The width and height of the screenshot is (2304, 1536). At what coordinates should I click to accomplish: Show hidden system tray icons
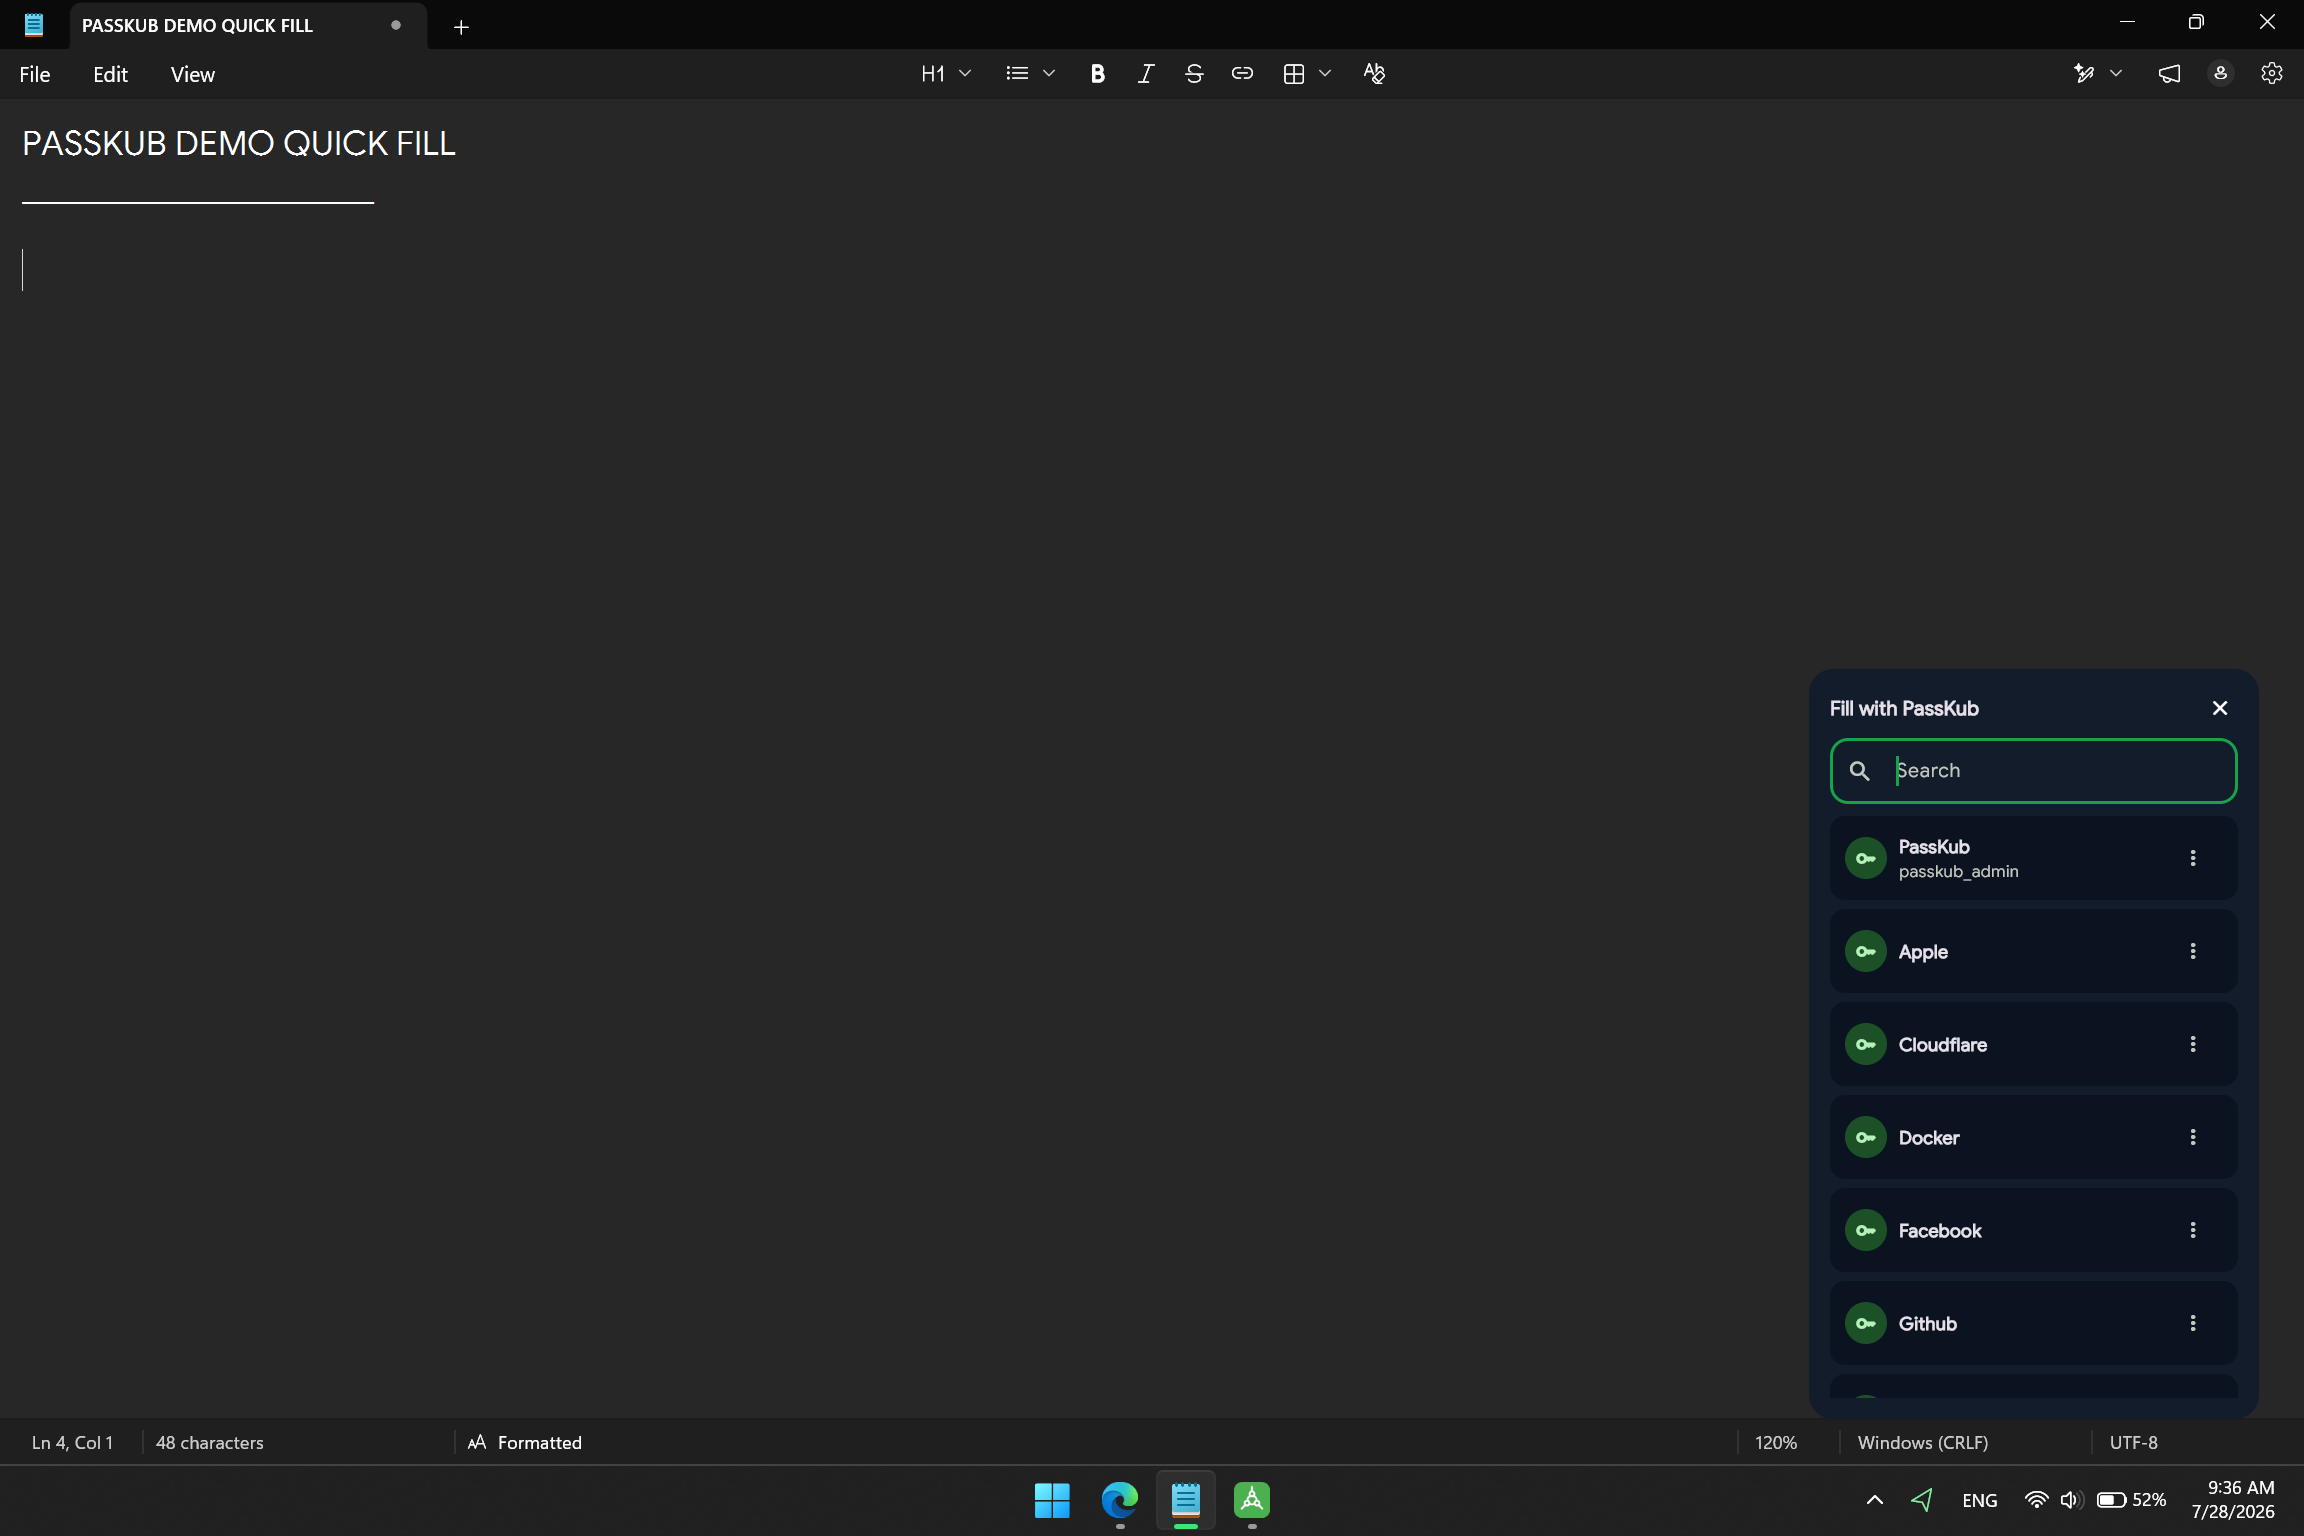[1875, 1501]
